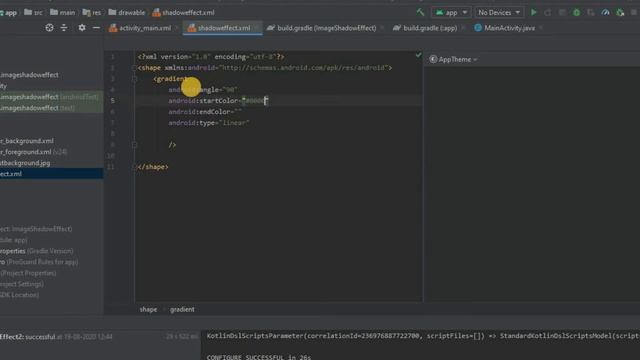This screenshot has width=640, height=360.
Task: Click the android:endColor empty value
Action: click(238, 112)
